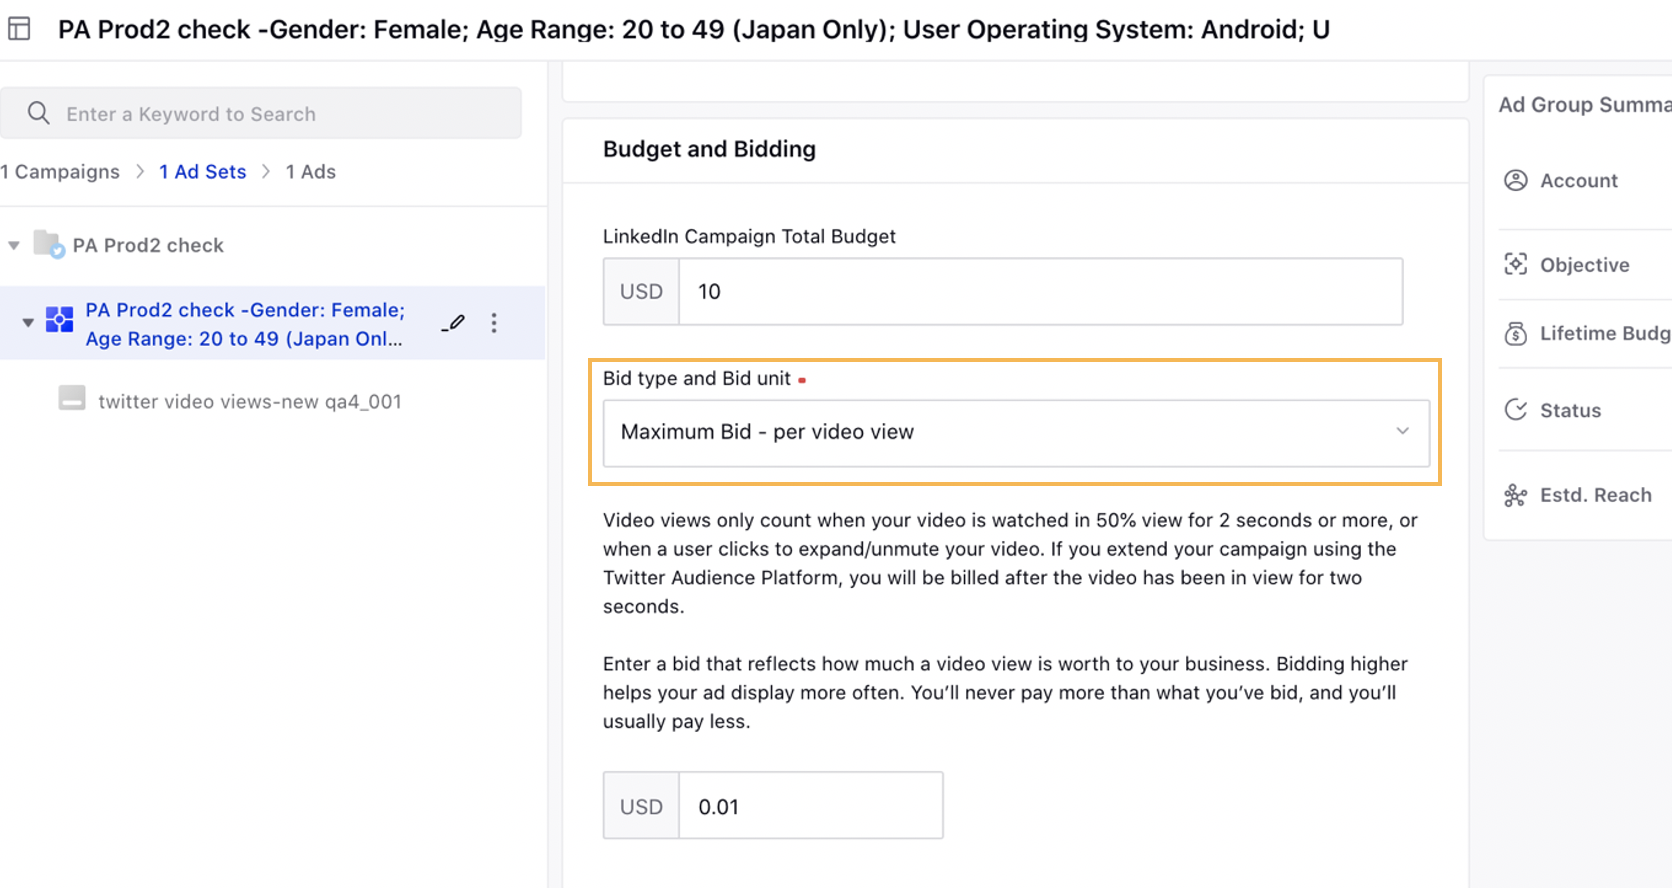Select the twitter video views-new qa4_001 ad
The width and height of the screenshot is (1672, 888).
[x=250, y=401]
